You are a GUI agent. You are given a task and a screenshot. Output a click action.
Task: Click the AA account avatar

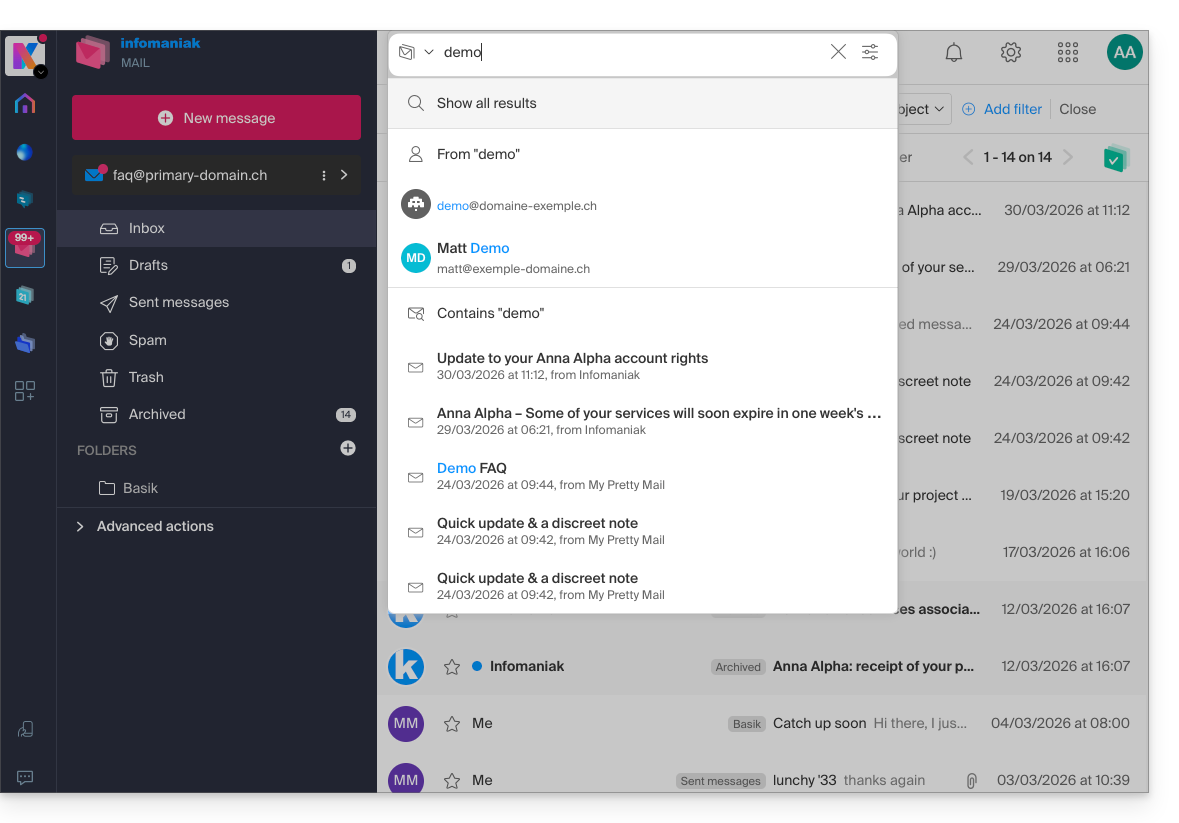point(1124,53)
